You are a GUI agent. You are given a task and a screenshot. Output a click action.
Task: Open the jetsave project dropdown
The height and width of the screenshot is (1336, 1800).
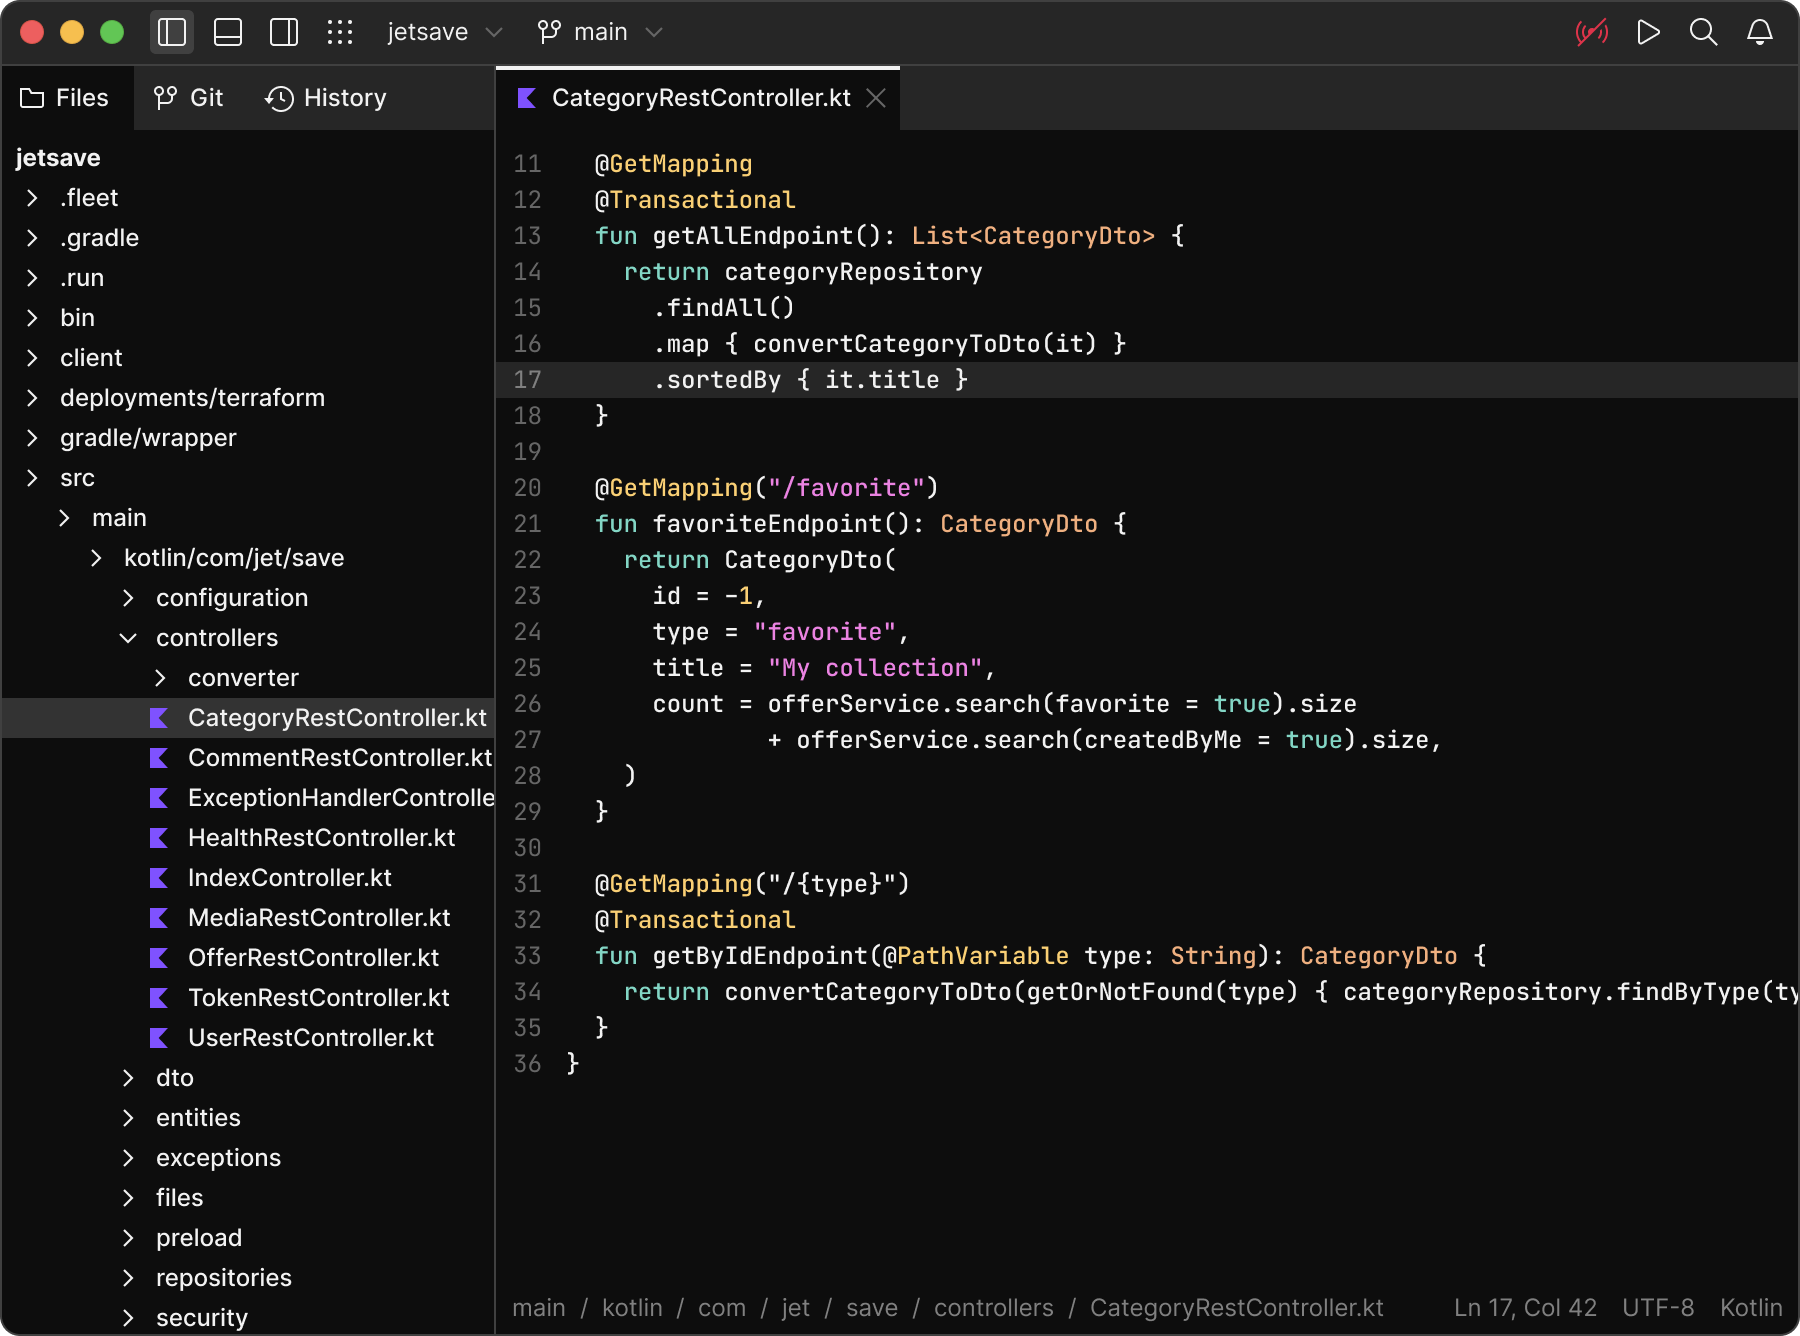pyautogui.click(x=493, y=31)
